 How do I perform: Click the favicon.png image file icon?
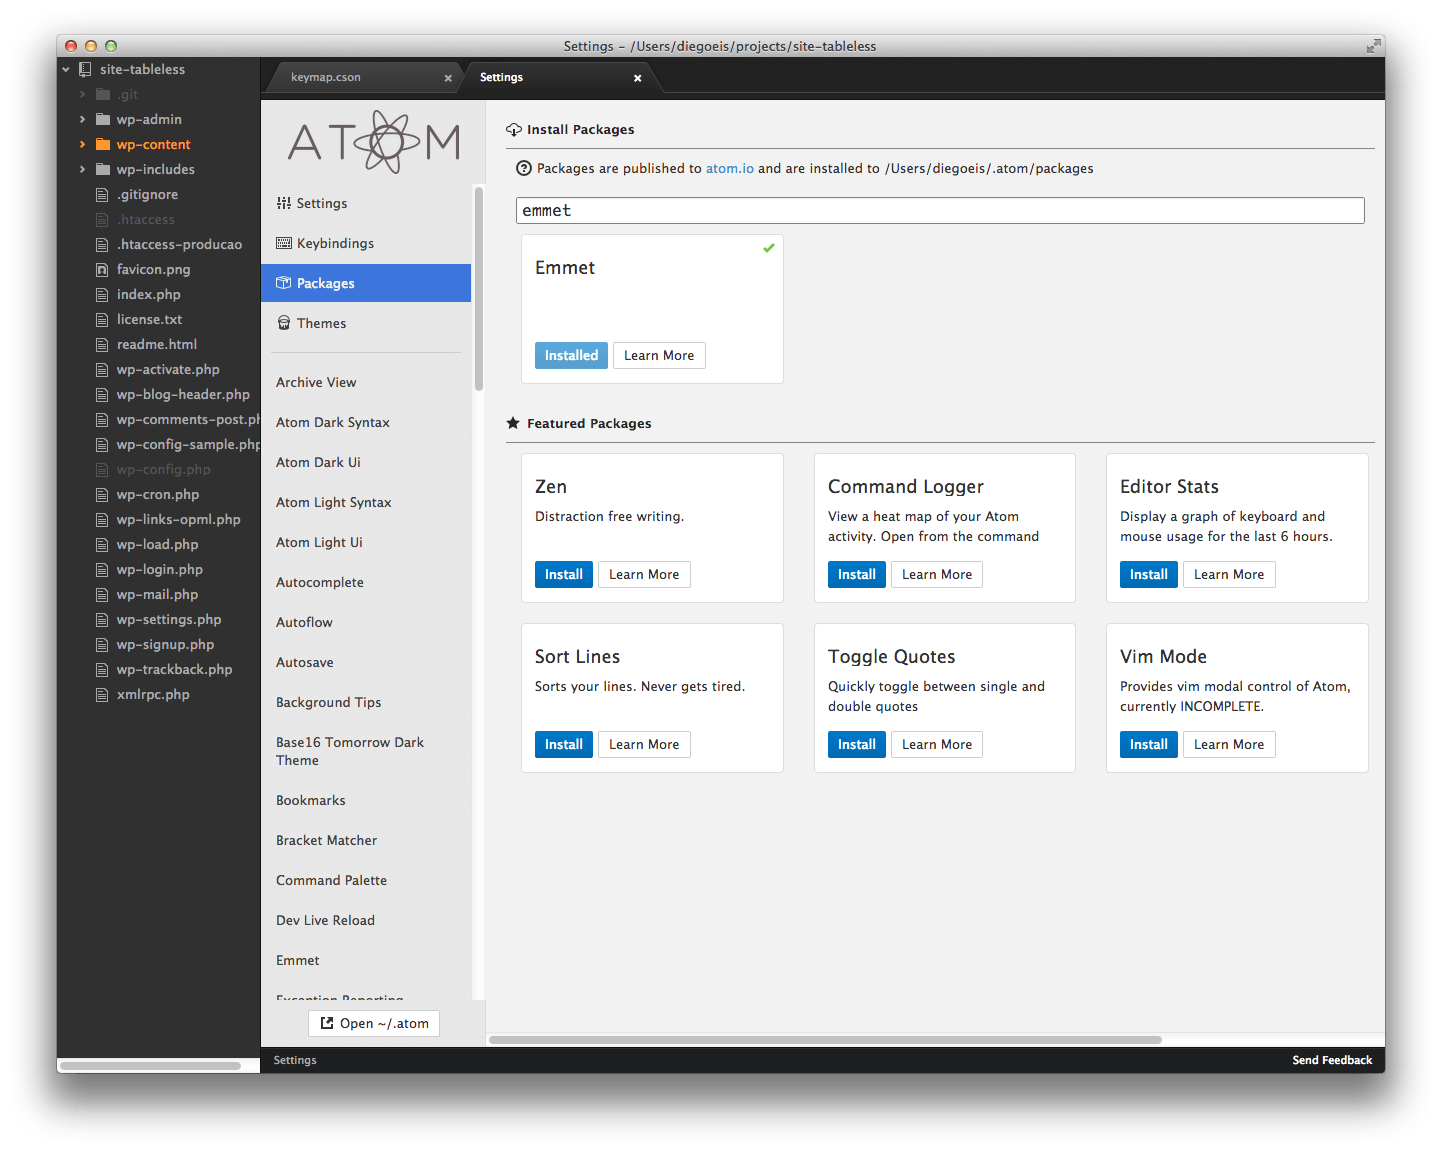(102, 269)
